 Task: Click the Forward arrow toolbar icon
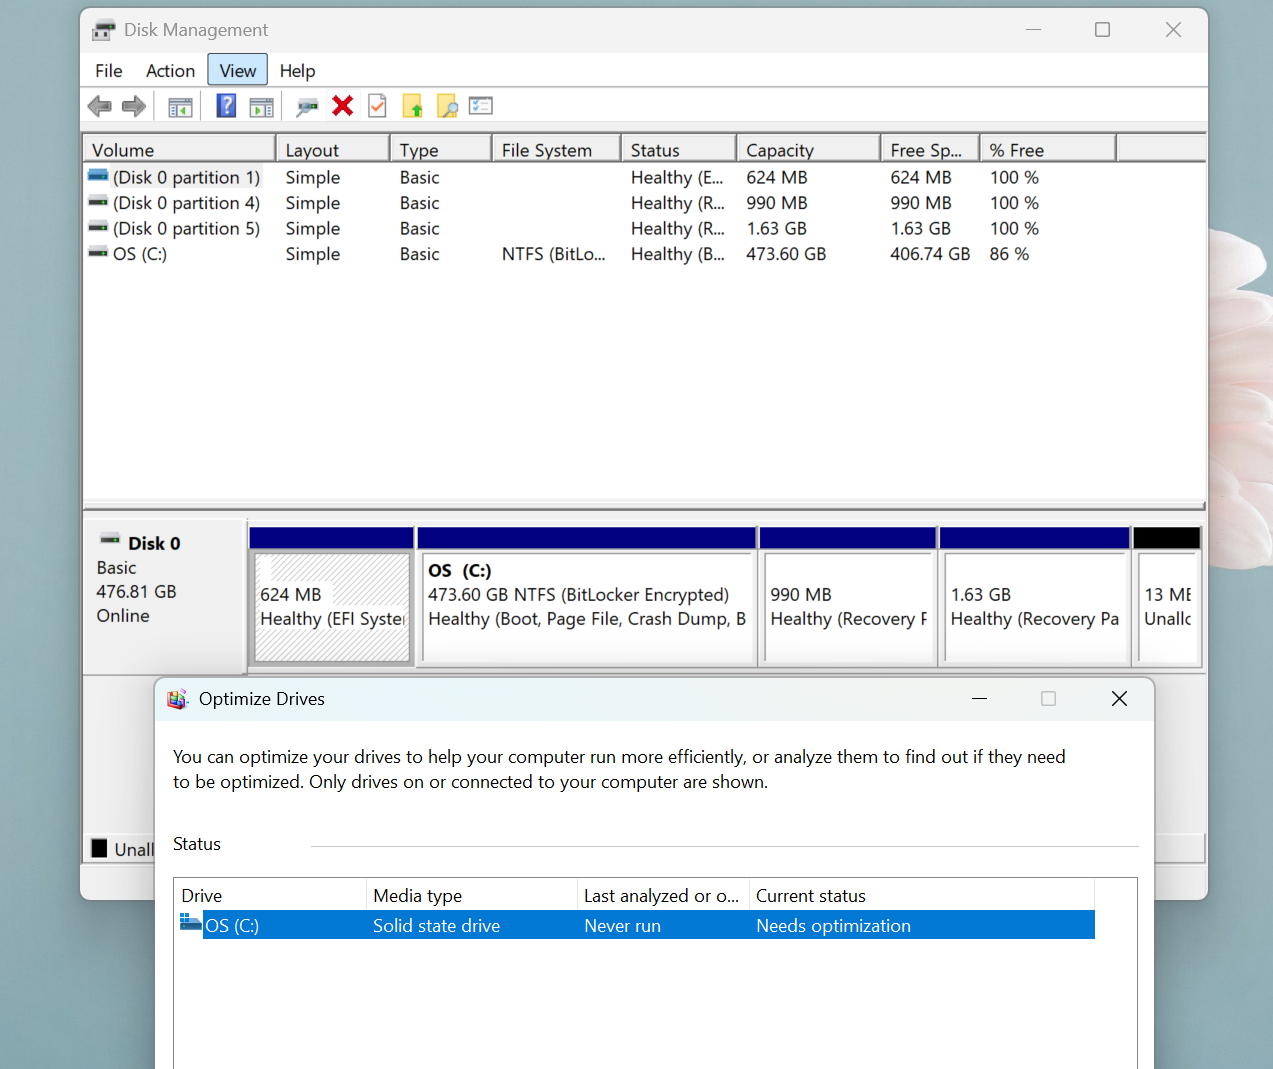tap(134, 106)
